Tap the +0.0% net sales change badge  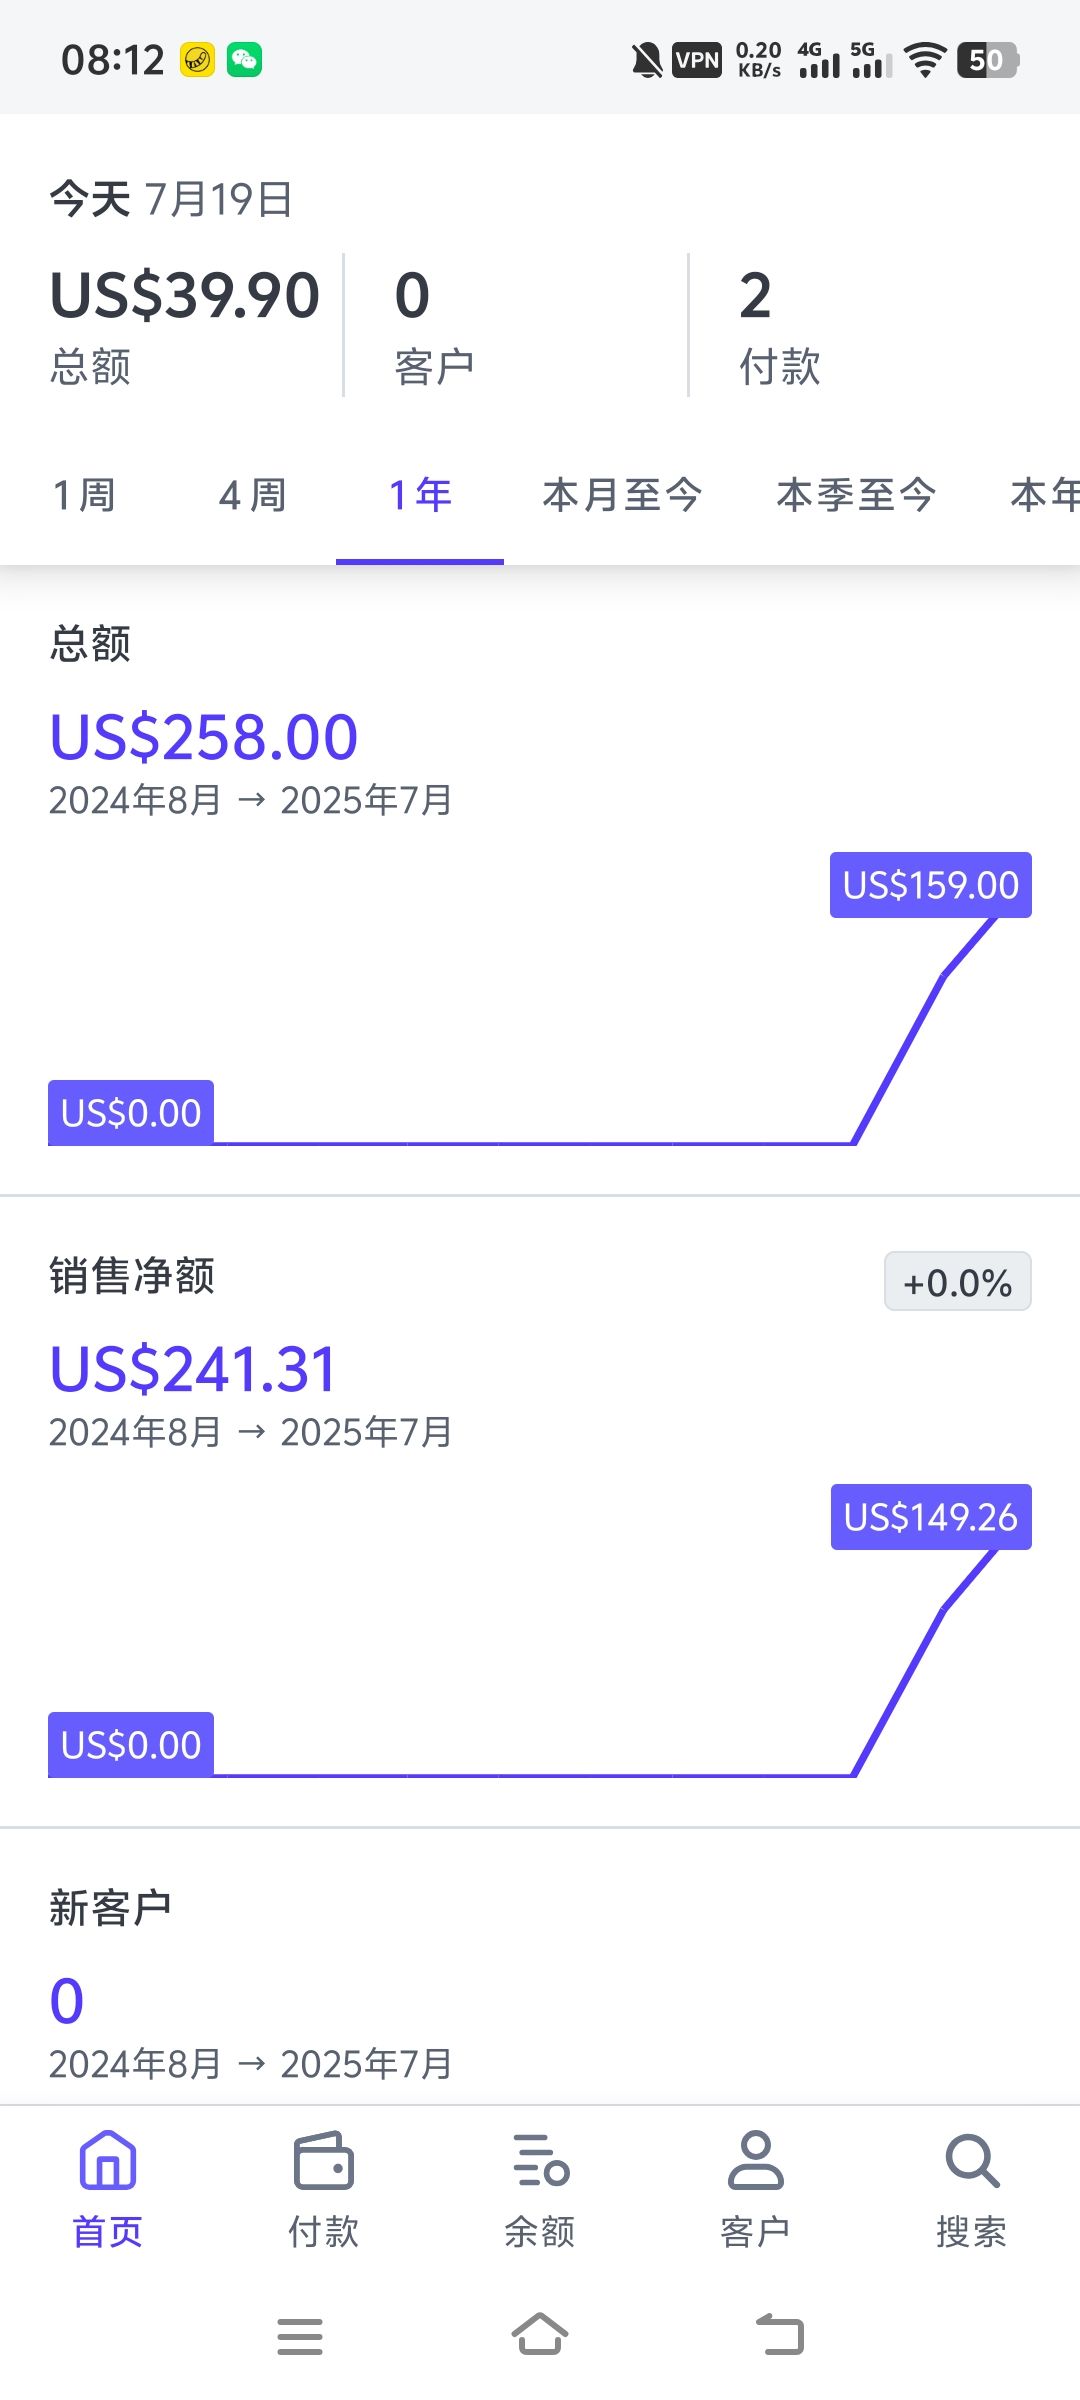pos(957,1282)
